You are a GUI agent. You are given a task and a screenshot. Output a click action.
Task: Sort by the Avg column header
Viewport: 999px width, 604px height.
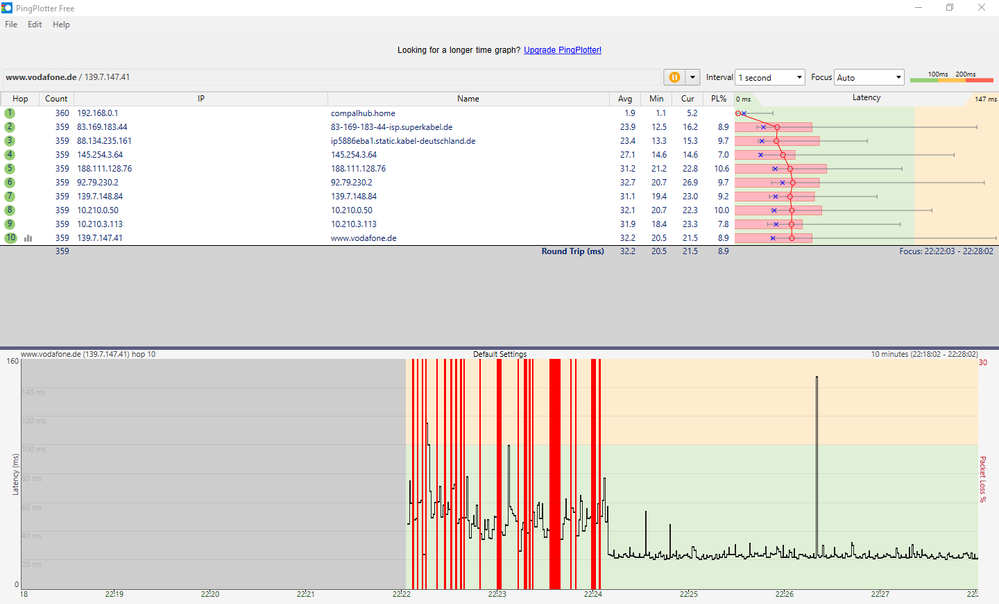coord(625,99)
